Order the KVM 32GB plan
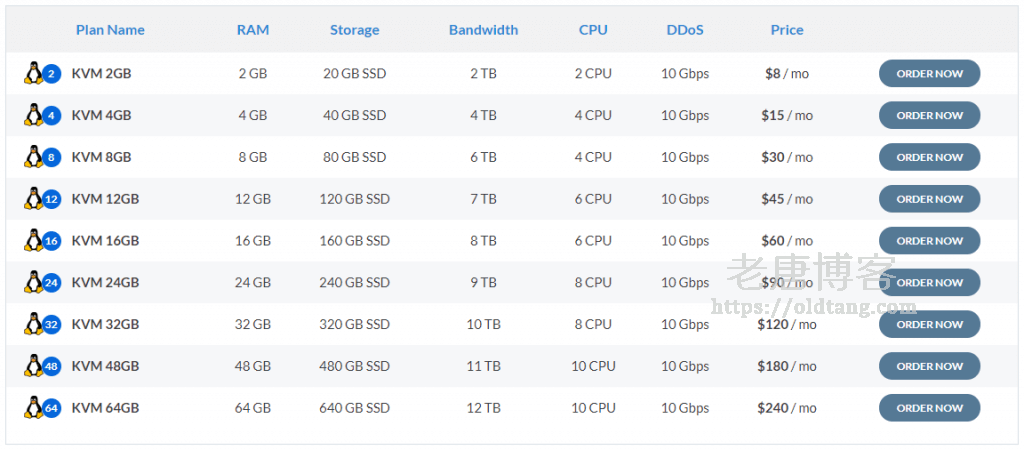The image size is (1024, 450). [929, 324]
